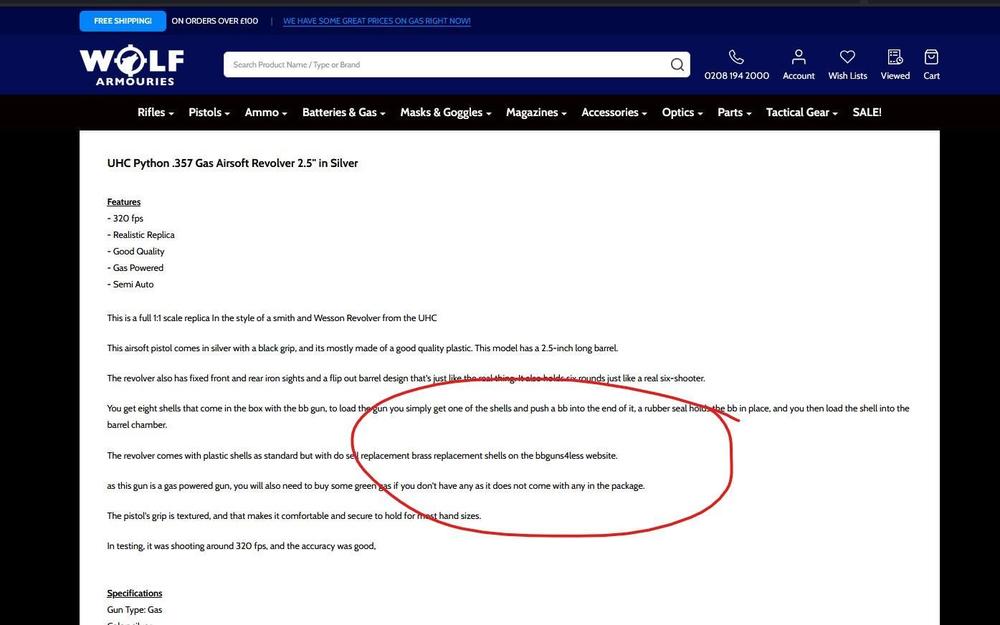
Task: Expand the Rifles dropdown menu
Action: click(x=155, y=113)
